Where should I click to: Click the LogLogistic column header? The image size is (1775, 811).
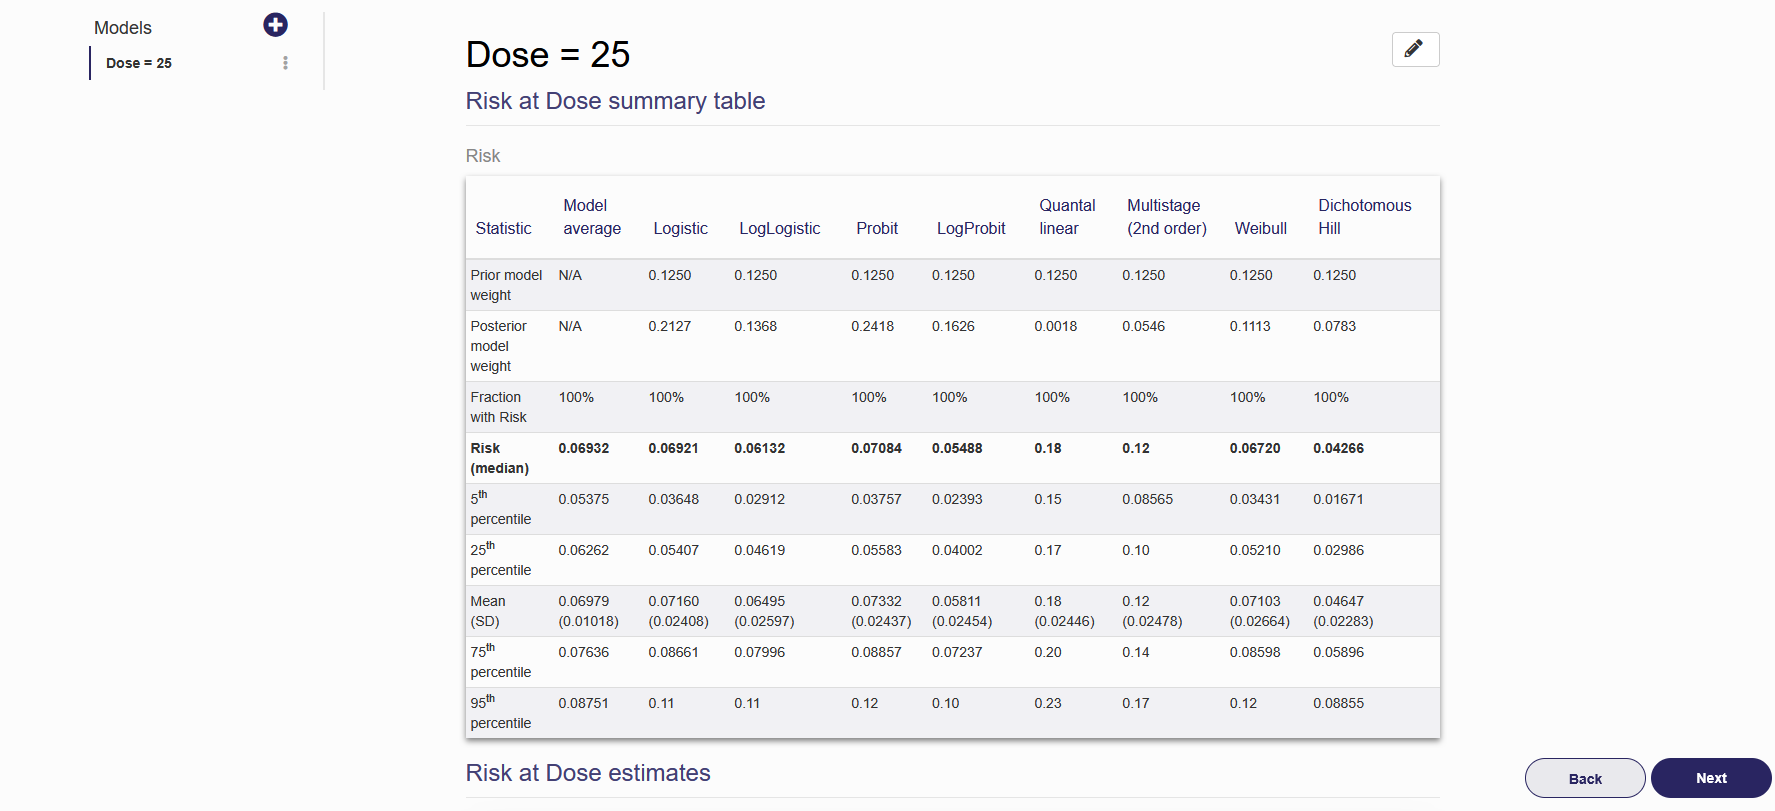[x=779, y=229]
